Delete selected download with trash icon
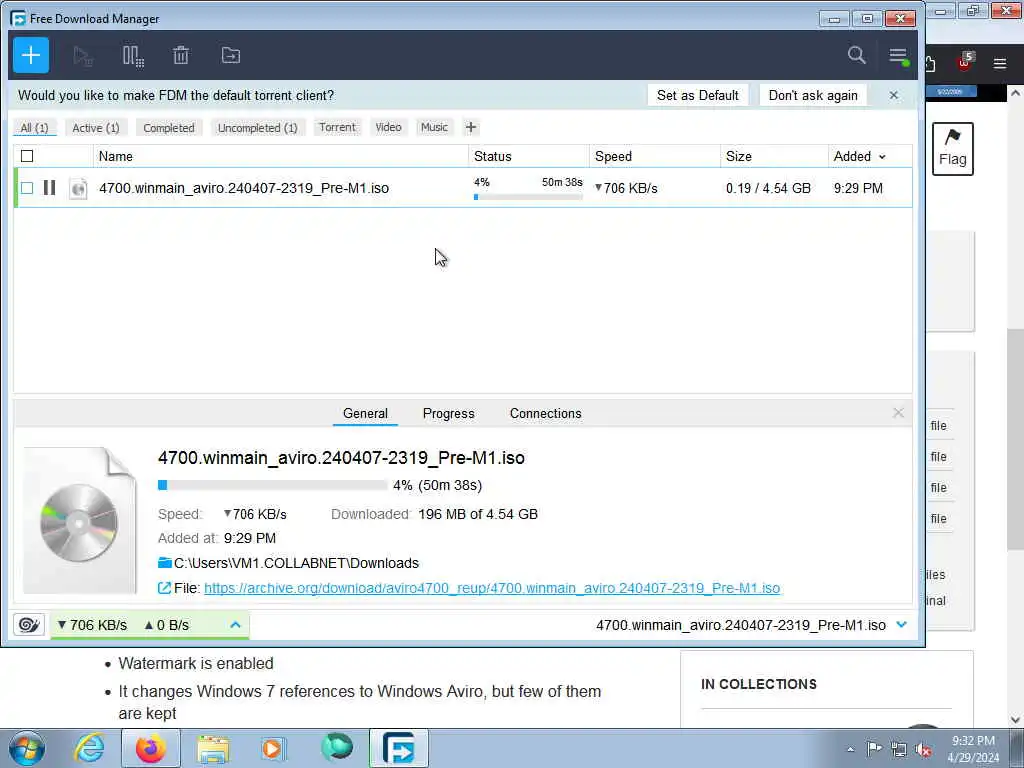The width and height of the screenshot is (1024, 768). point(181,56)
